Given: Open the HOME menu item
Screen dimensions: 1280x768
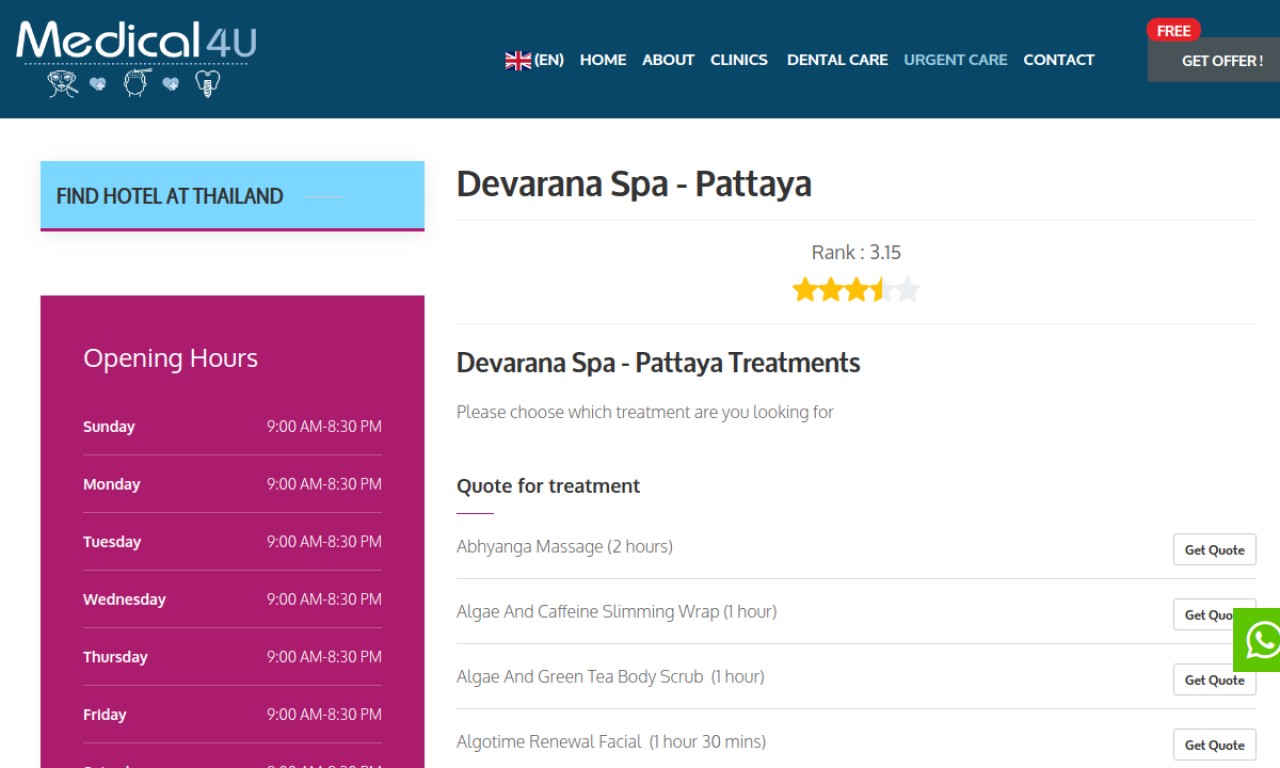Looking at the screenshot, I should click(603, 60).
